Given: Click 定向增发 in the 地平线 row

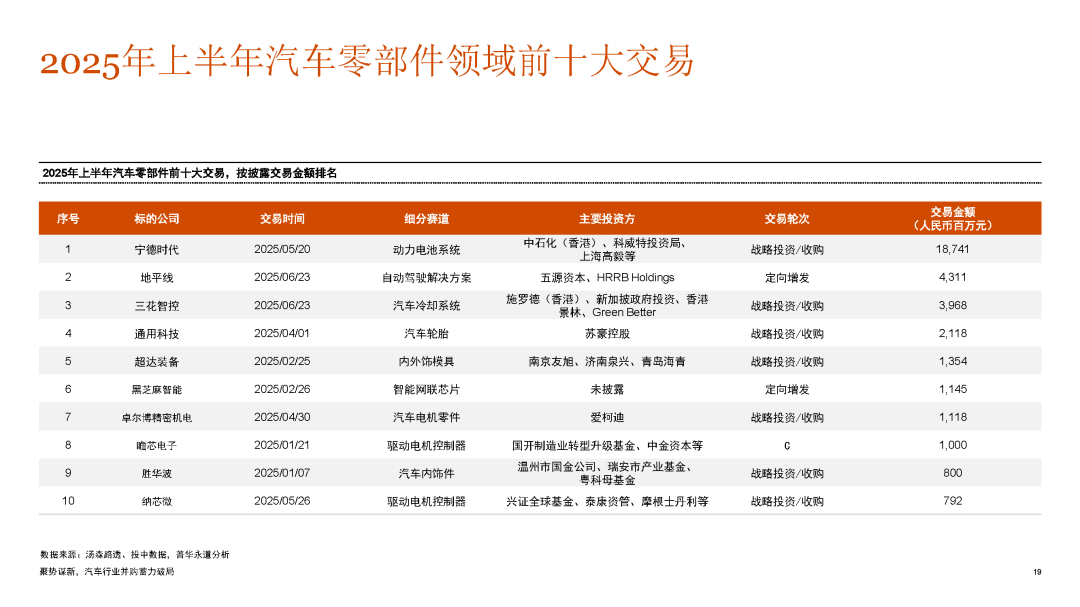Looking at the screenshot, I should coord(787,278).
